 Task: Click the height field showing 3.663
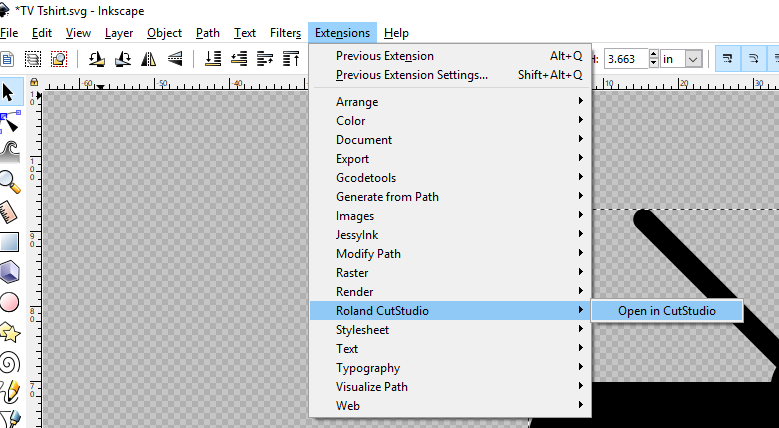point(627,59)
